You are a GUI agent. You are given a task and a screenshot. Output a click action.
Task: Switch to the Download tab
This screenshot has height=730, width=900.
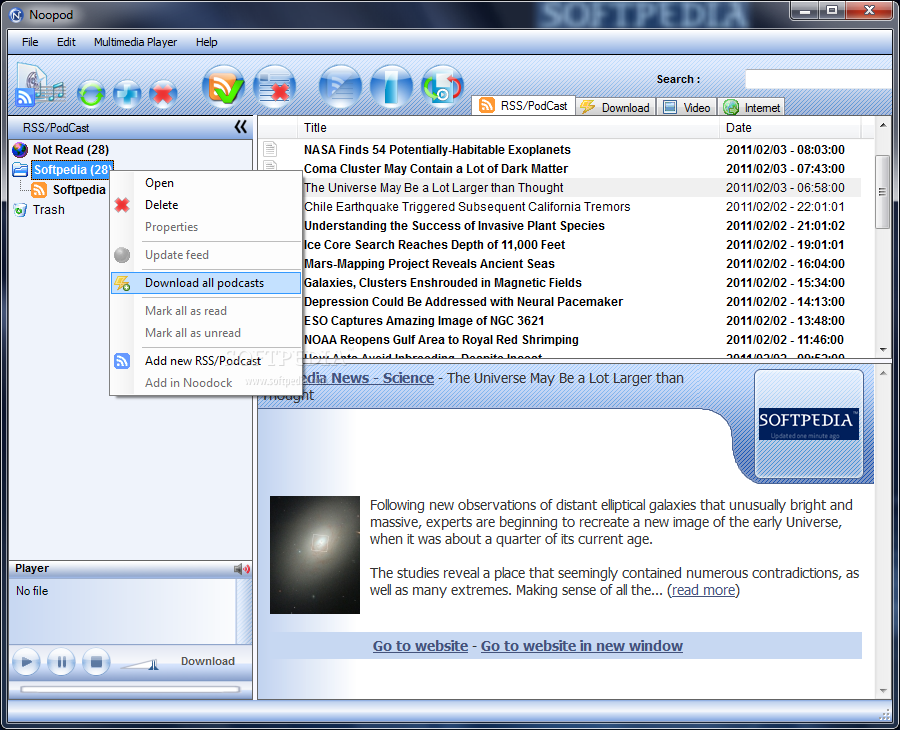tap(615, 107)
